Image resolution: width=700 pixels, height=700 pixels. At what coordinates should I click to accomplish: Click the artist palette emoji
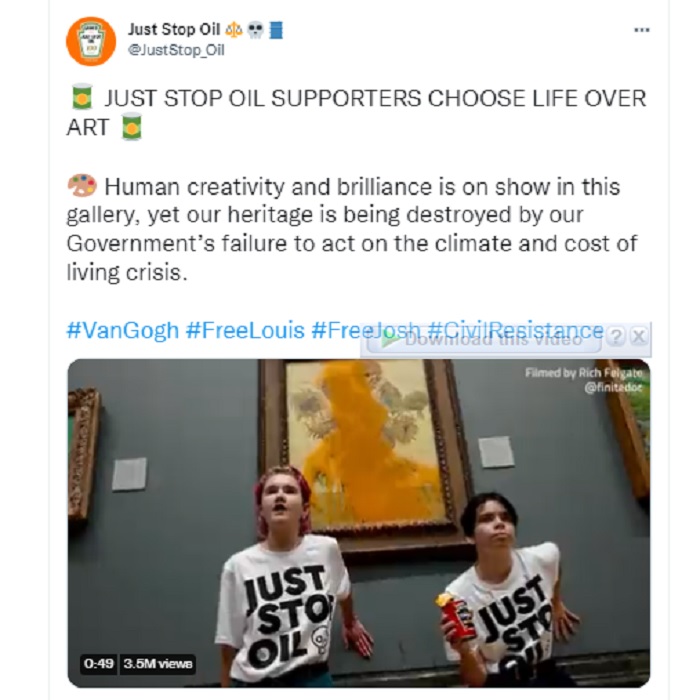coord(82,185)
